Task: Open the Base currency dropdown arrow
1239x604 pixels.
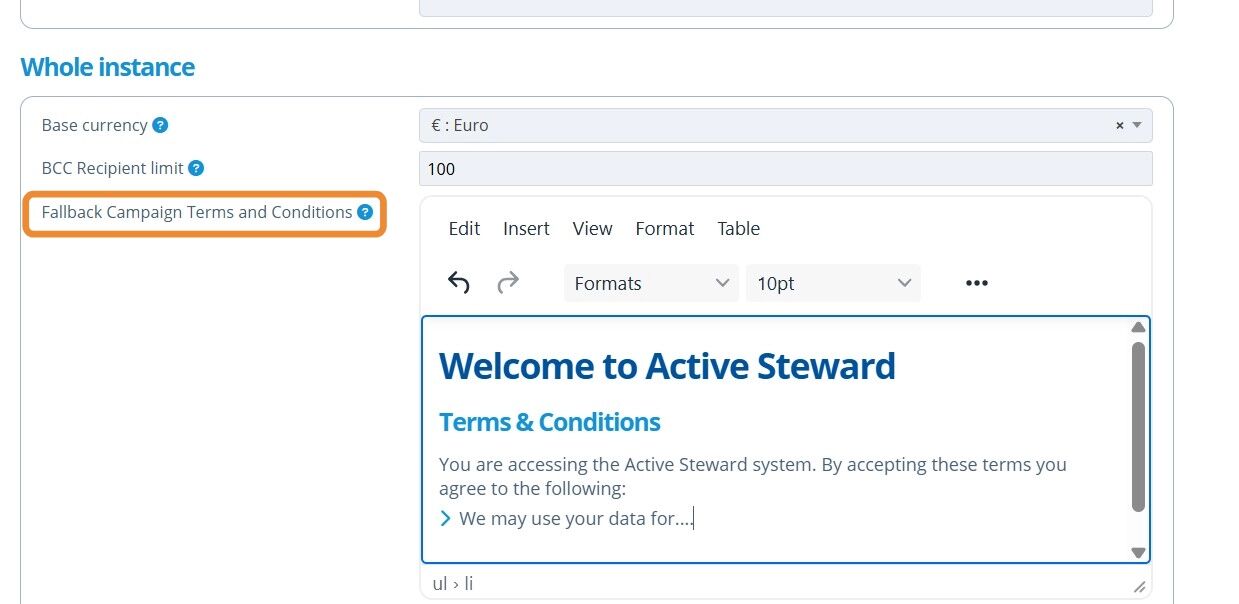Action: [x=1137, y=126]
